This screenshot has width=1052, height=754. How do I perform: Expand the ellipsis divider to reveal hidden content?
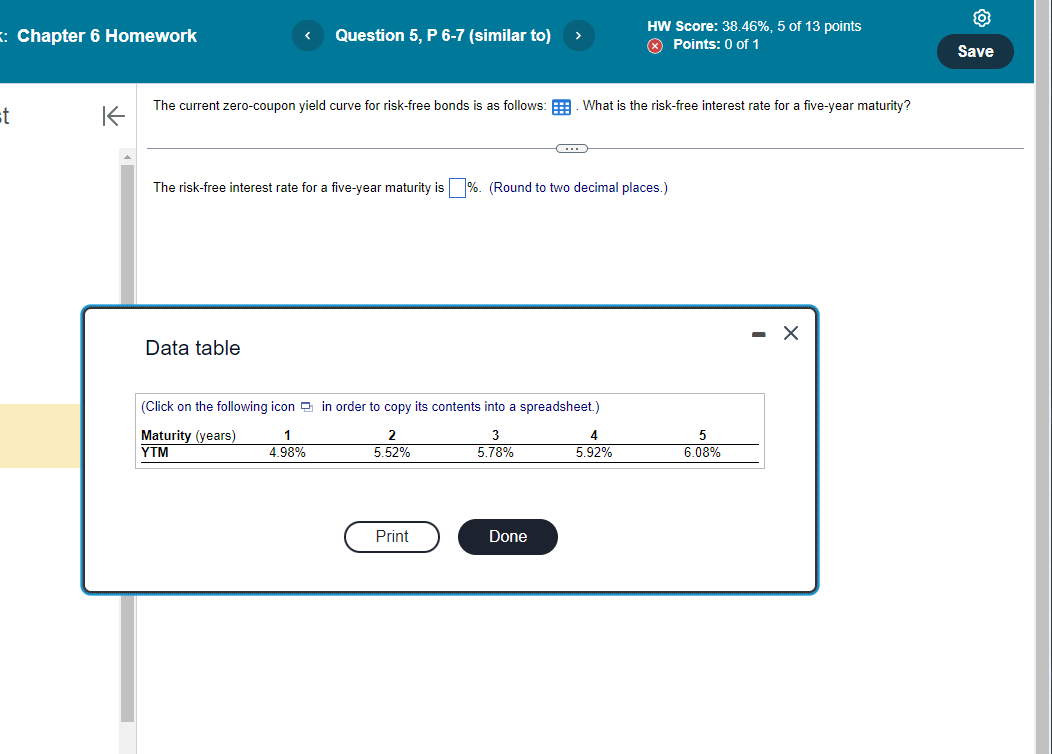[571, 148]
